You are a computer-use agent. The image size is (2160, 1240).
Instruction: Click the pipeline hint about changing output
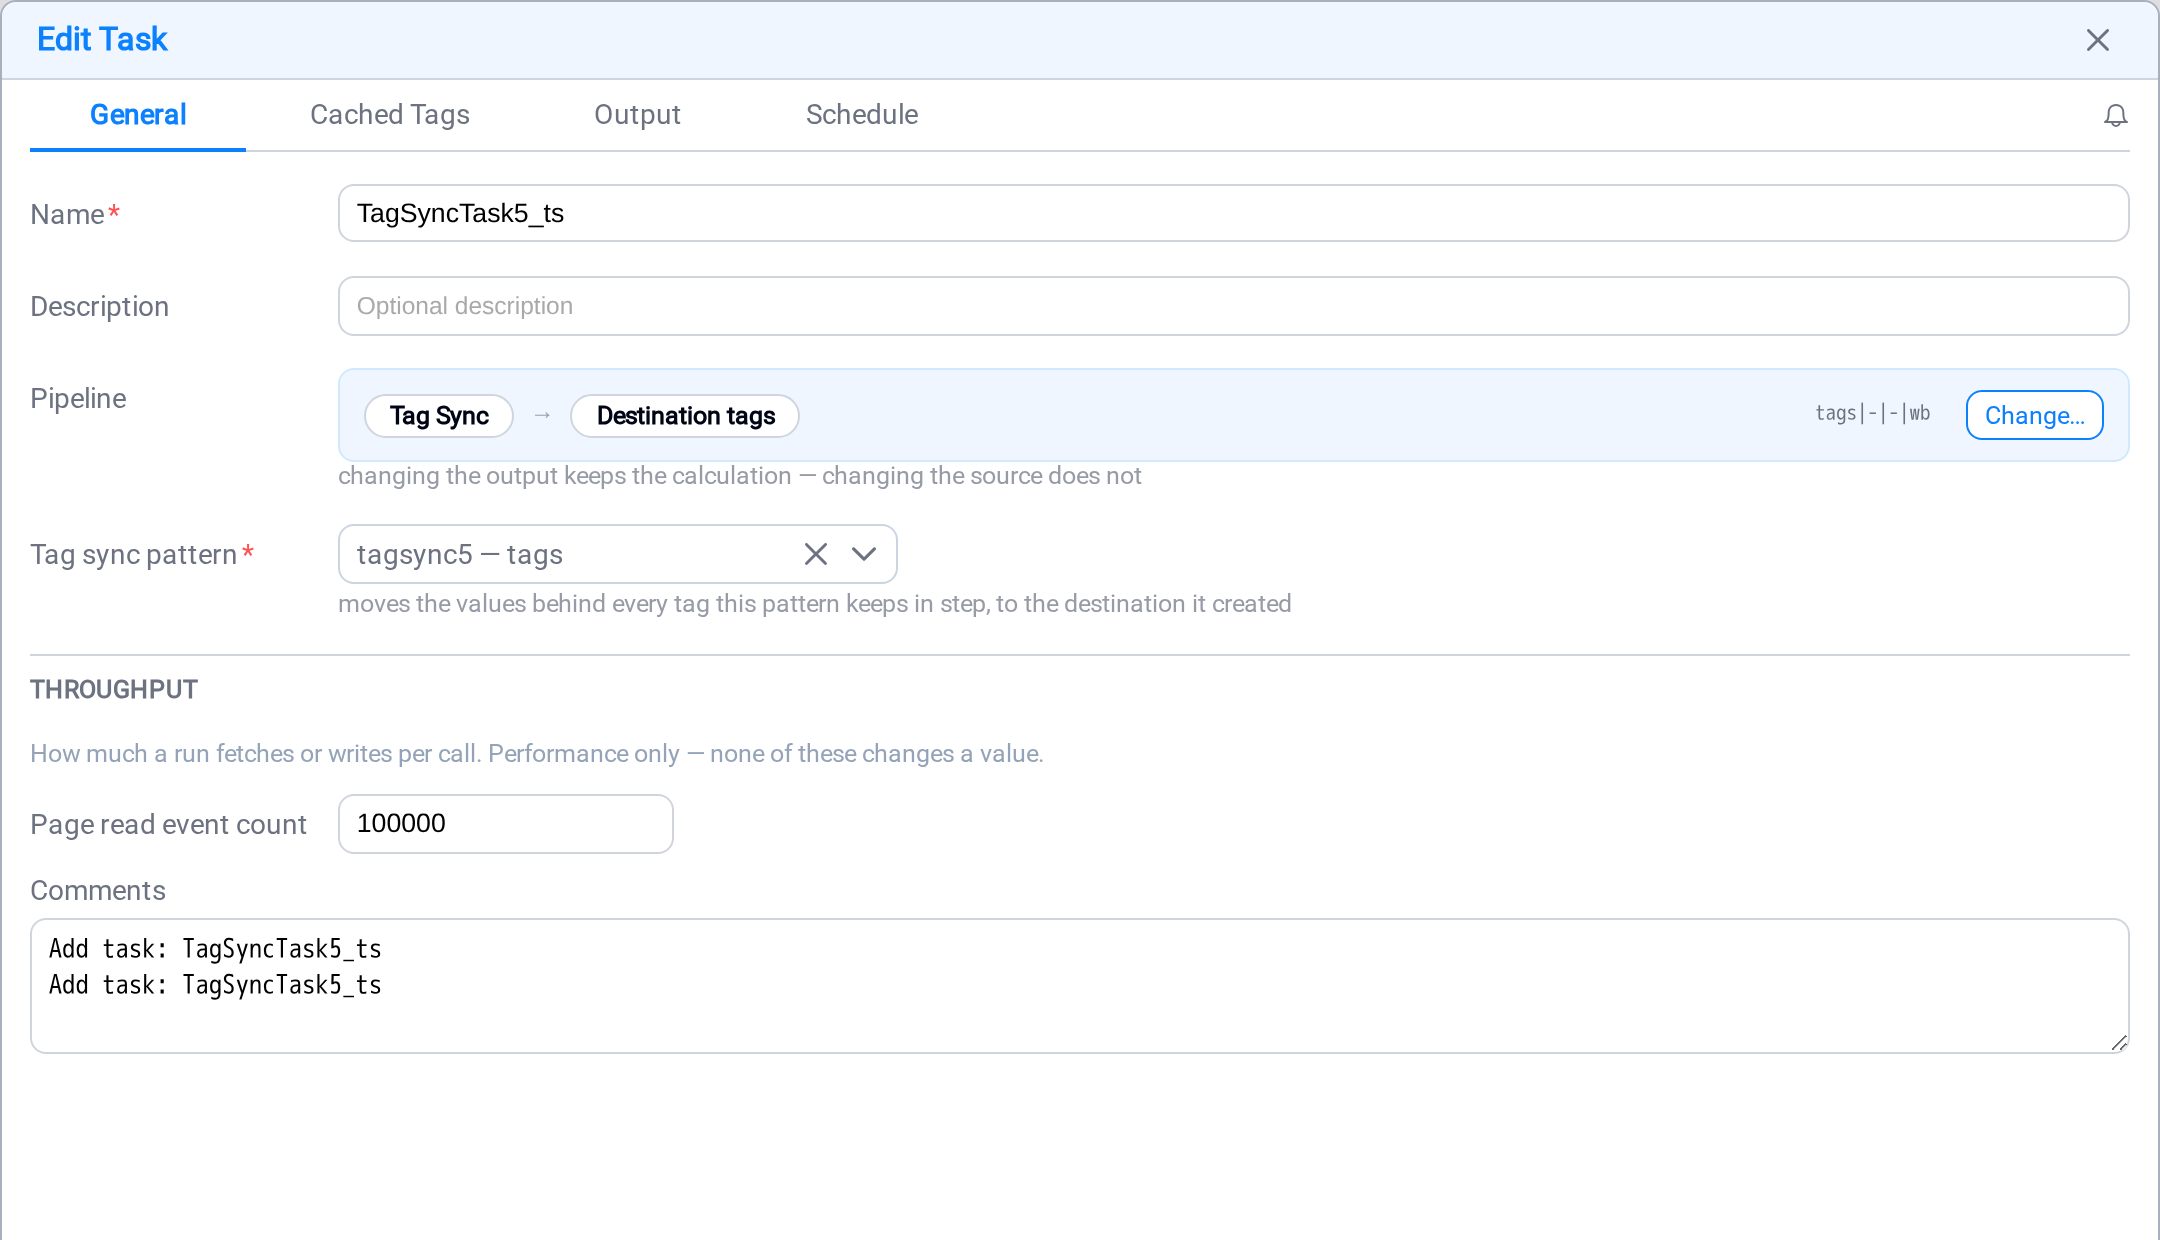click(739, 476)
